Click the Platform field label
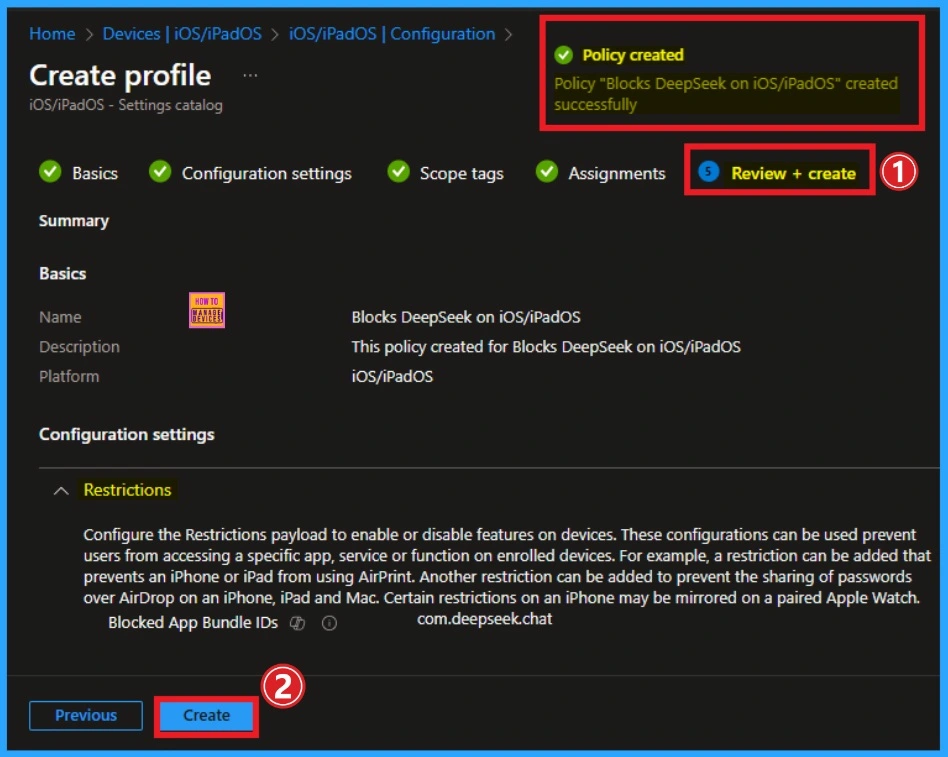 pyautogui.click(x=69, y=376)
